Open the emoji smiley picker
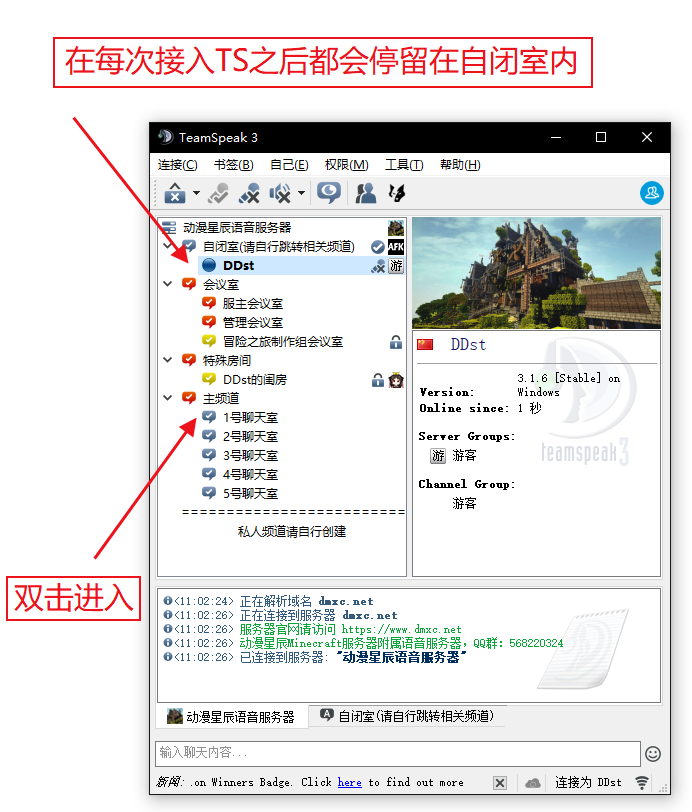The height and width of the screenshot is (812, 692). coord(652,753)
